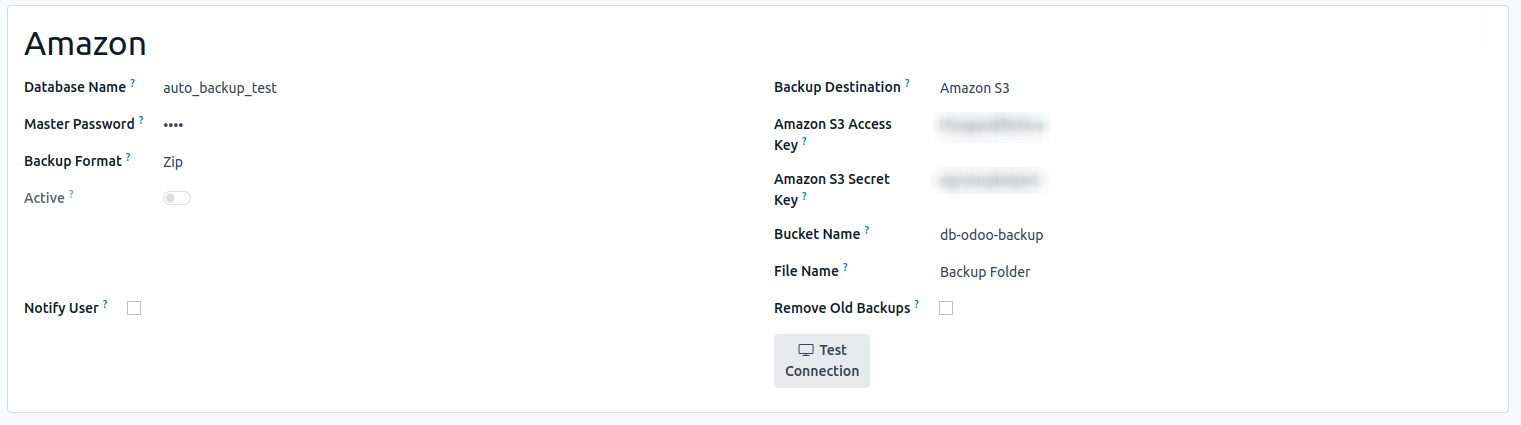Enable the Remove Old Backups checkbox

[x=946, y=308]
